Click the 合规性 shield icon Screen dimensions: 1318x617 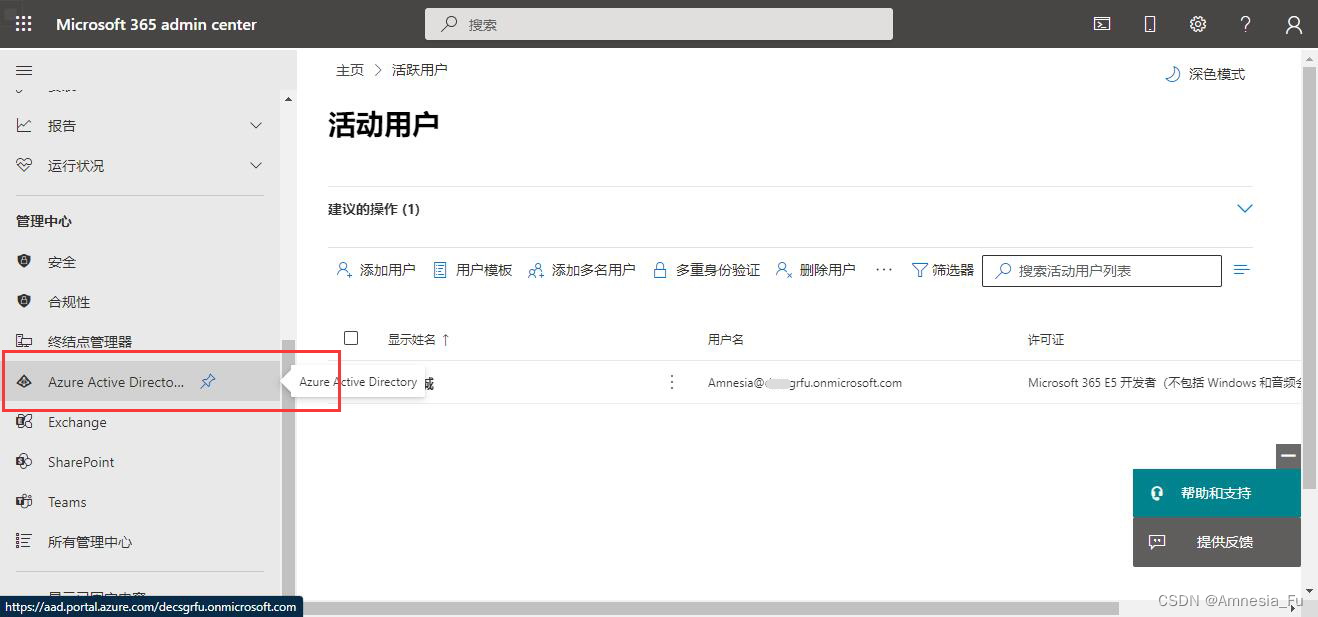click(24, 301)
